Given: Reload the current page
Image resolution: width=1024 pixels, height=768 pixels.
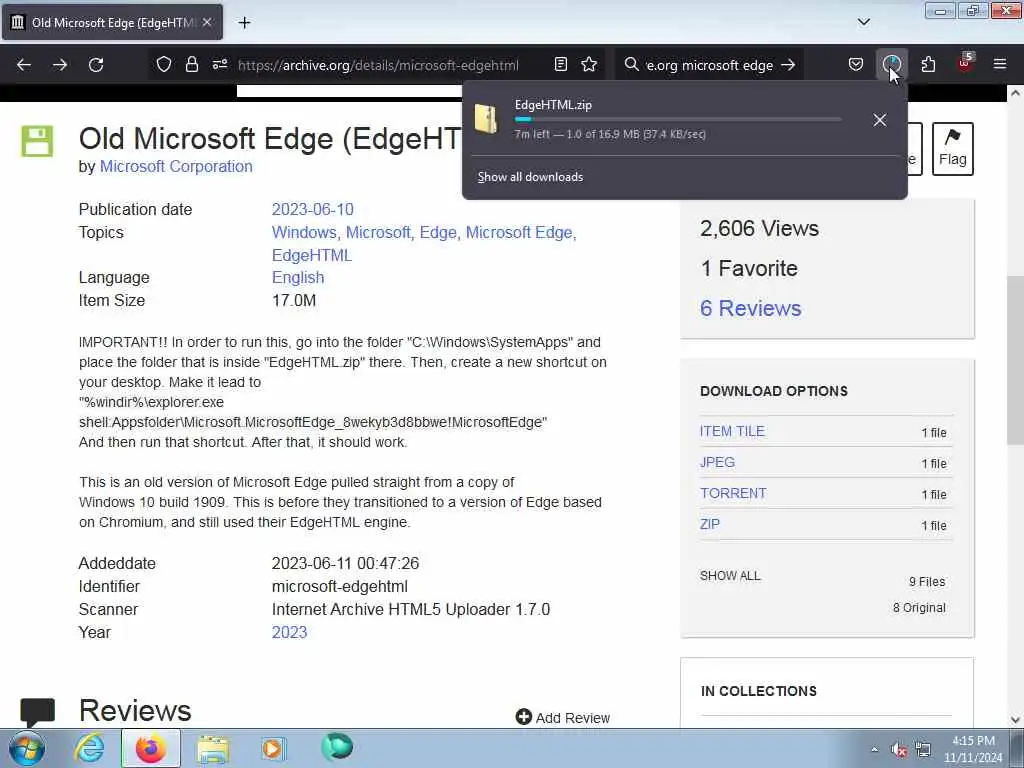Looking at the screenshot, I should click(x=96, y=65).
